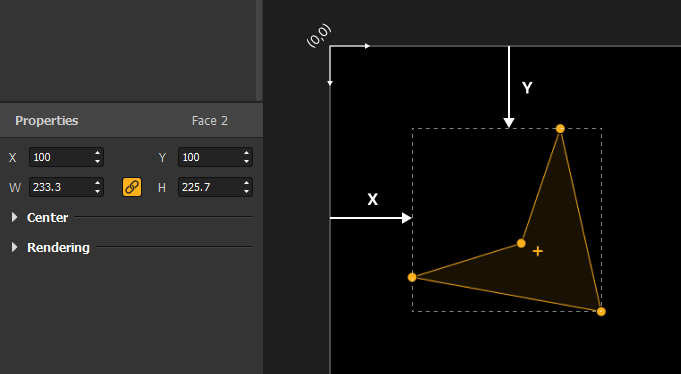Decrease the W value with down arrow
This screenshot has height=374, width=681.
pyautogui.click(x=97, y=192)
